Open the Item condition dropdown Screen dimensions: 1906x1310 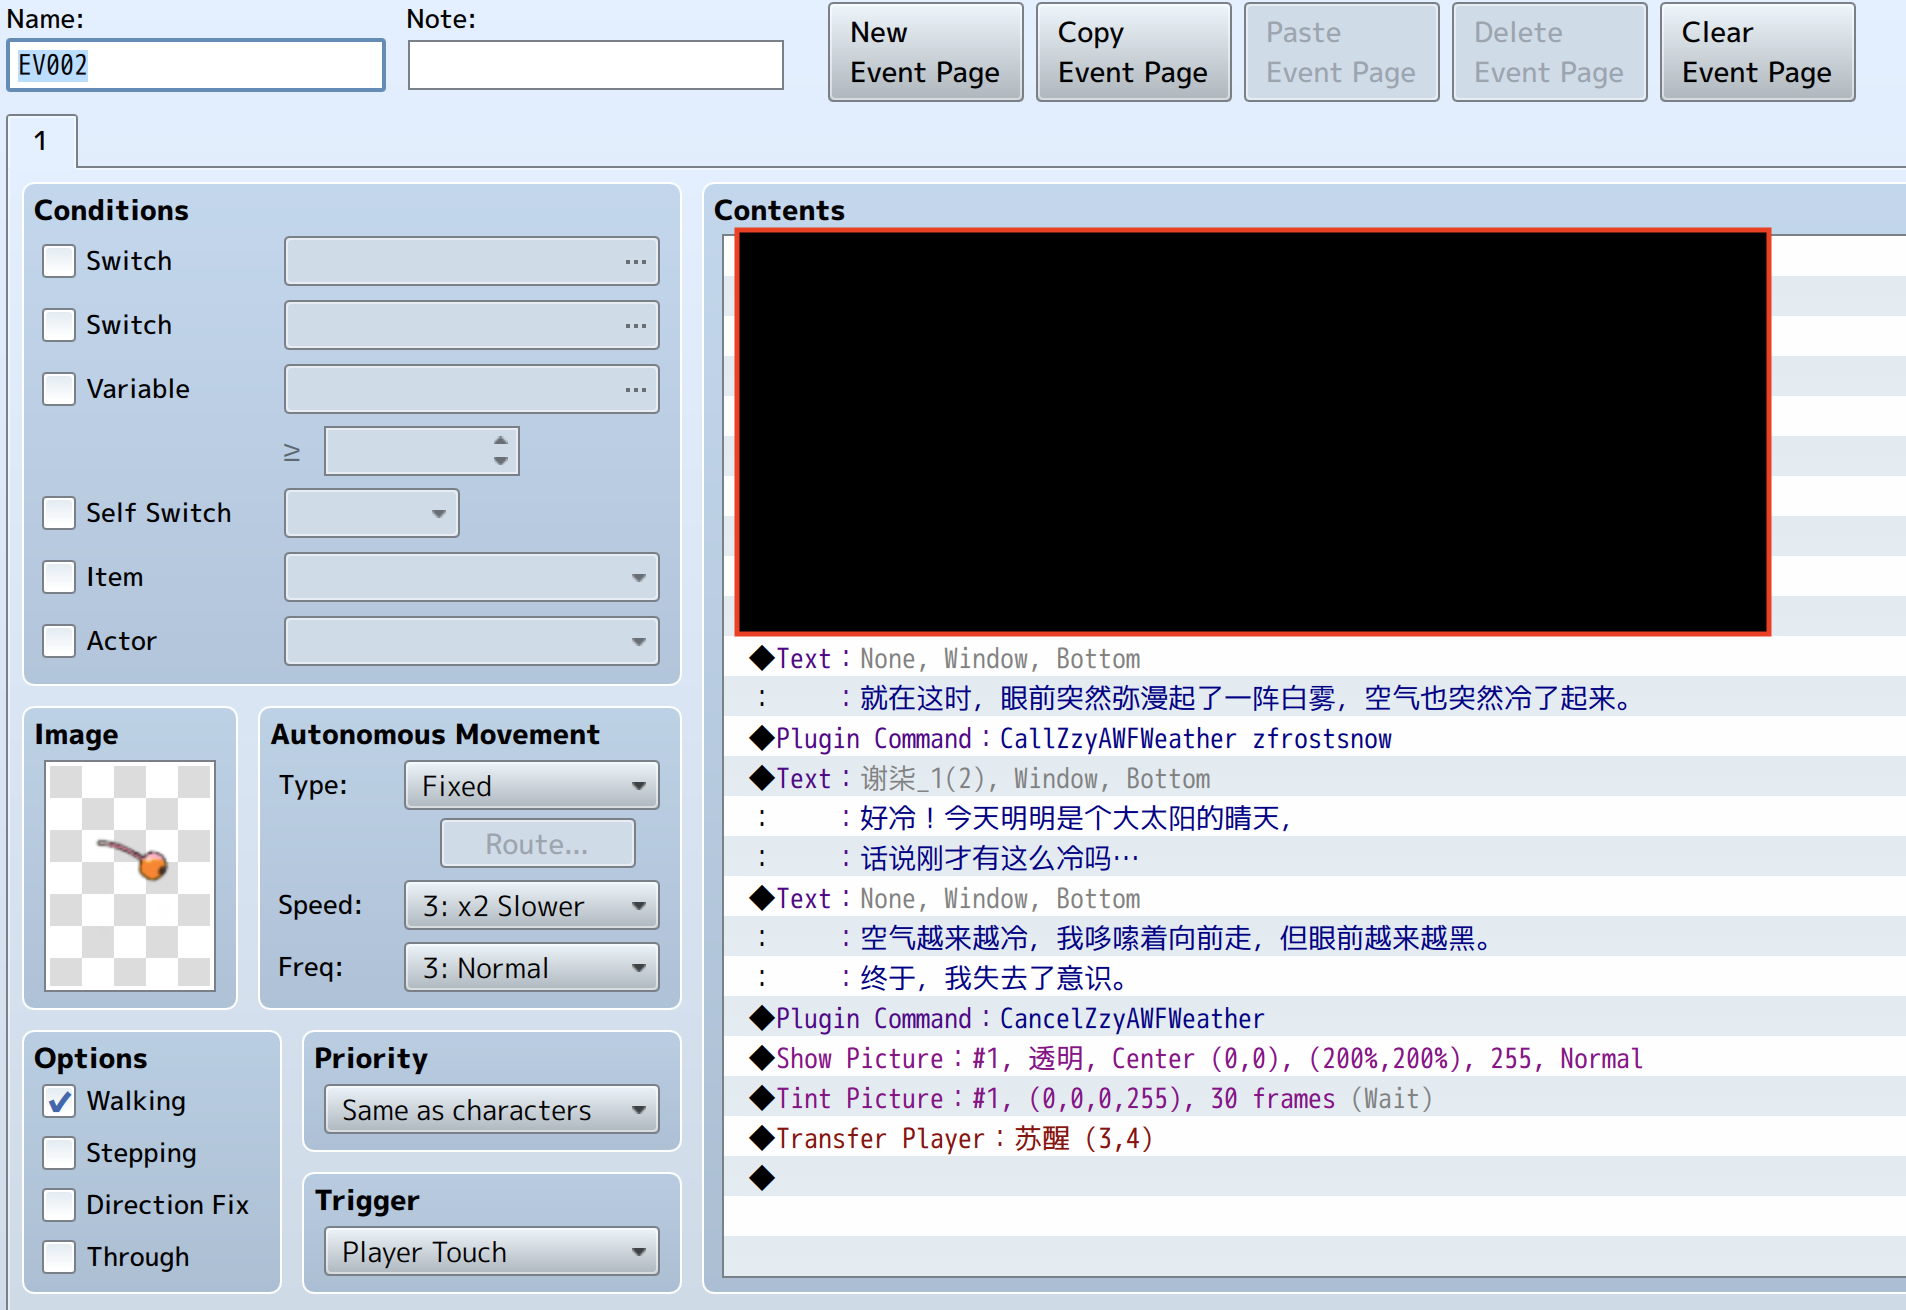click(472, 577)
